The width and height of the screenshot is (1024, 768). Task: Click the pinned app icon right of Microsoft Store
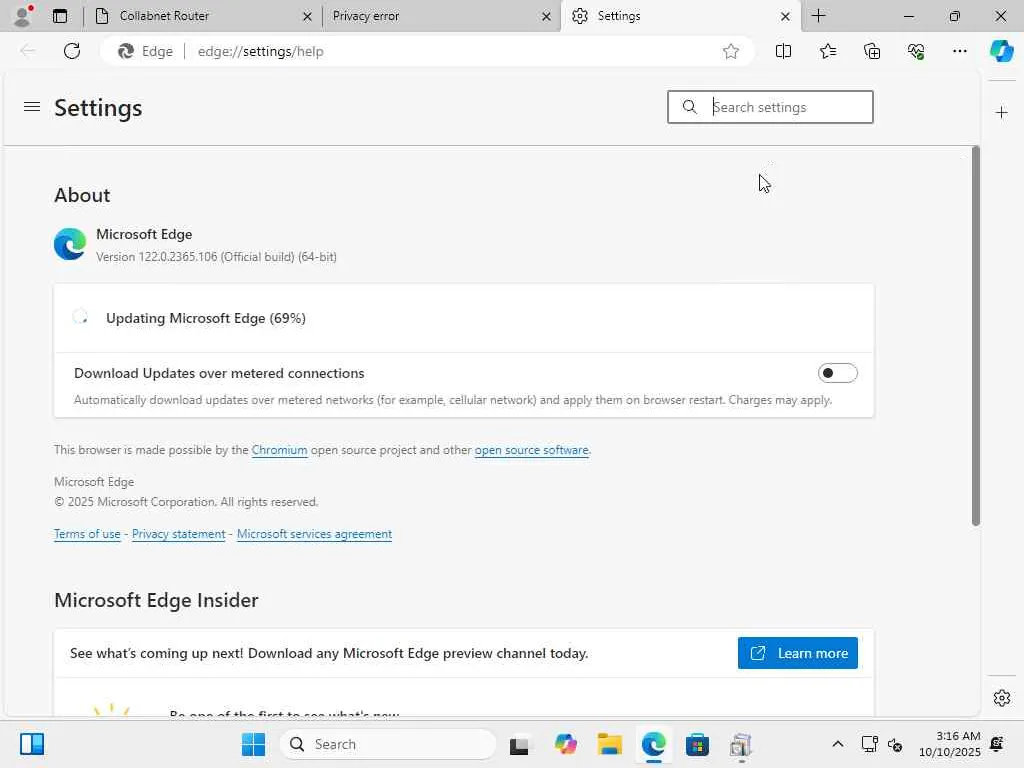(x=741, y=744)
